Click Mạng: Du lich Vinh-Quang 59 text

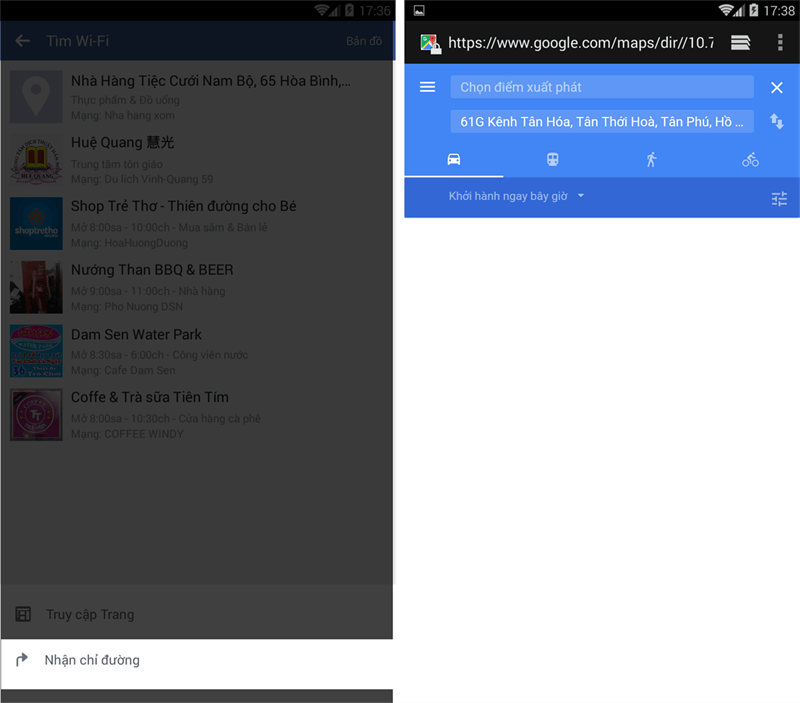click(142, 179)
